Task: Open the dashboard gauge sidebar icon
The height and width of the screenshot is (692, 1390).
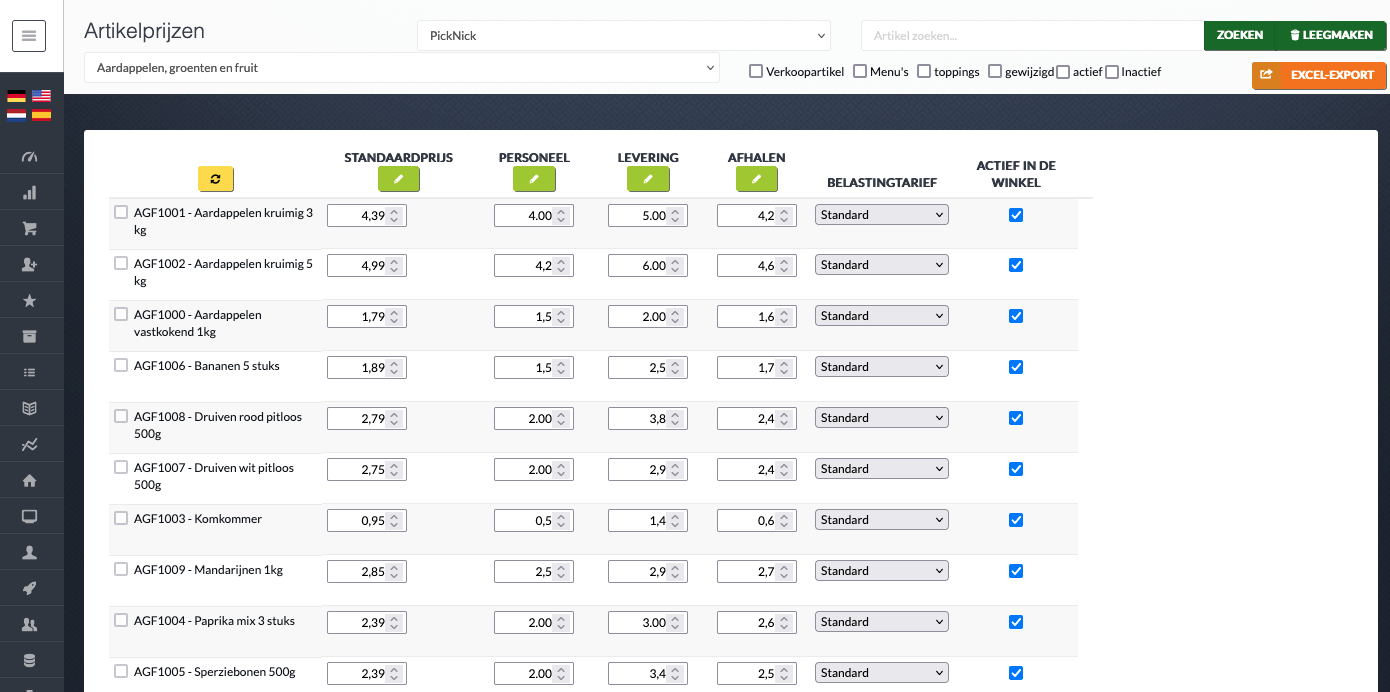Action: point(29,157)
